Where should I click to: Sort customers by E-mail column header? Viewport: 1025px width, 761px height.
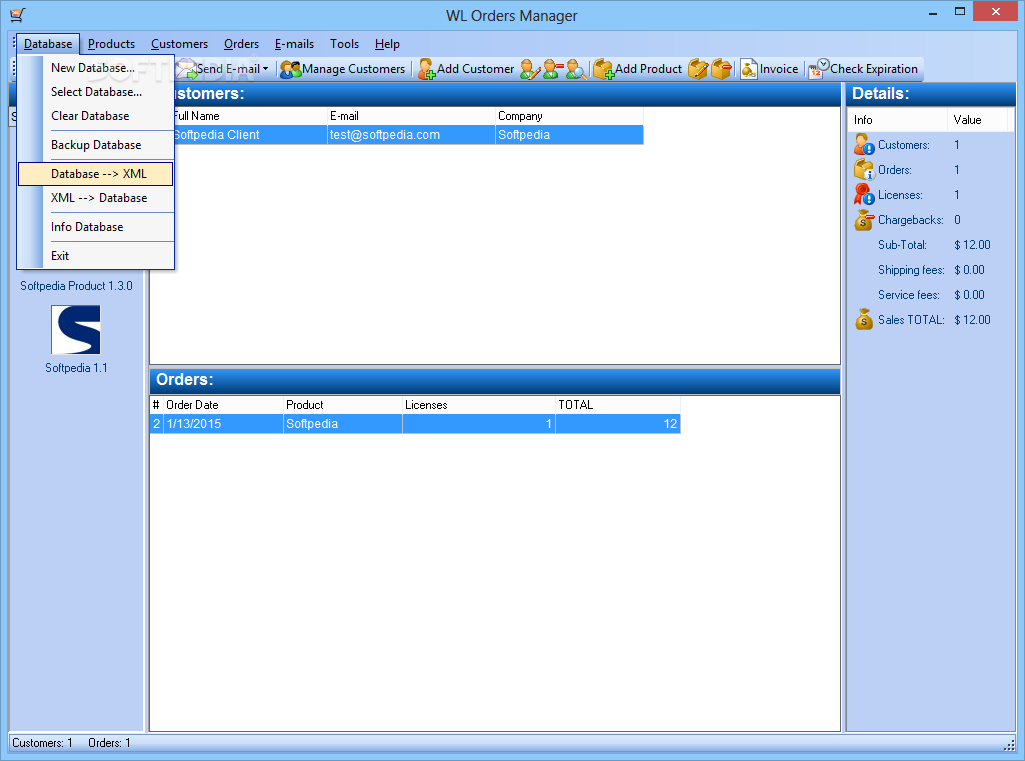coord(411,116)
